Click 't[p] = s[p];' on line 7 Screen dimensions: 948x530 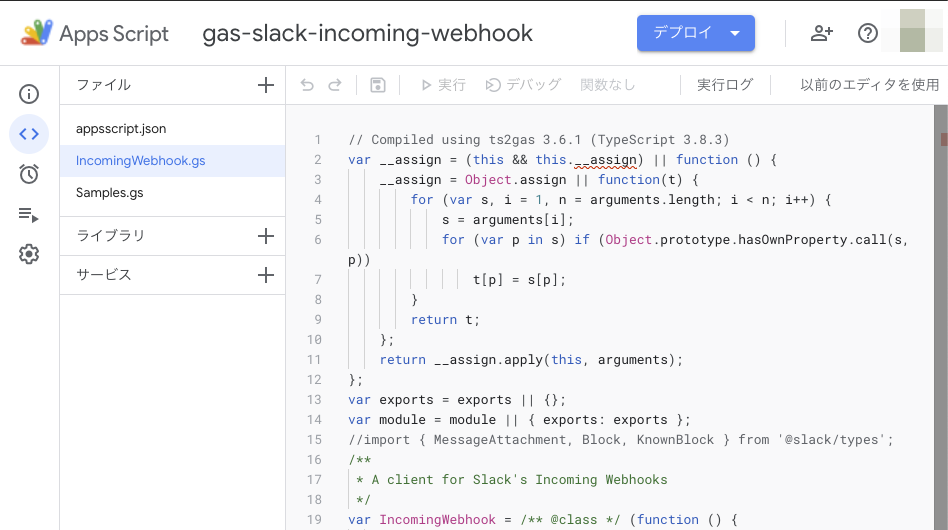point(519,280)
